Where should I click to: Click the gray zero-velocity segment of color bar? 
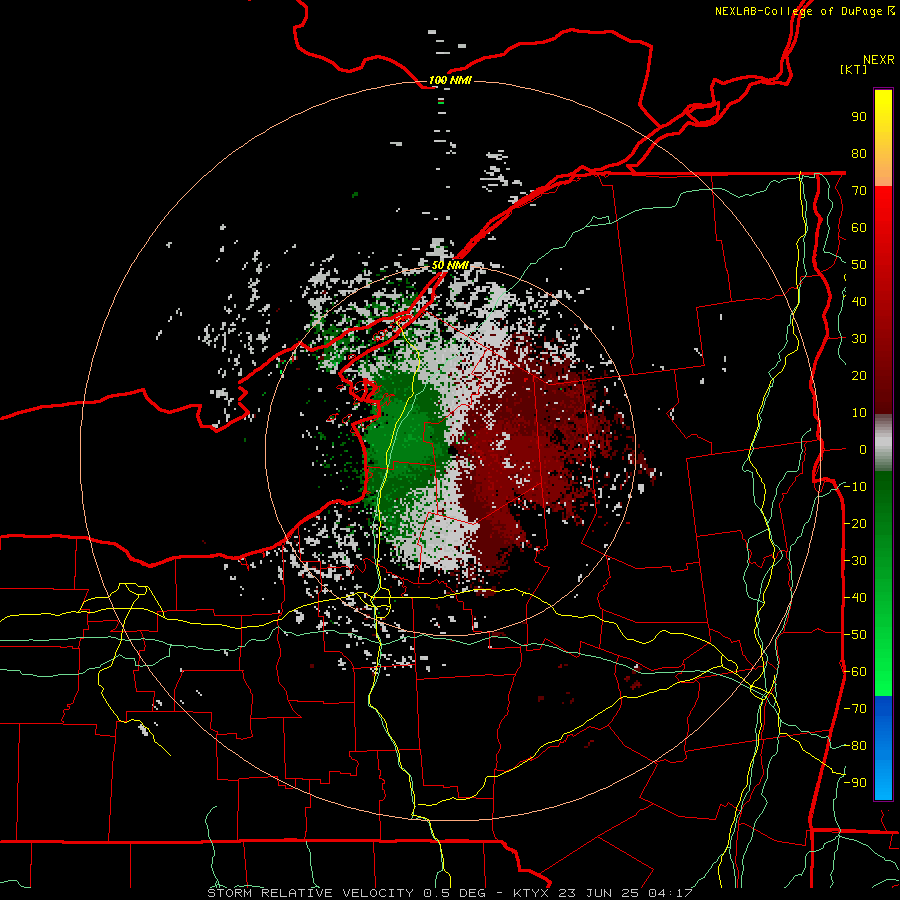pyautogui.click(x=883, y=443)
